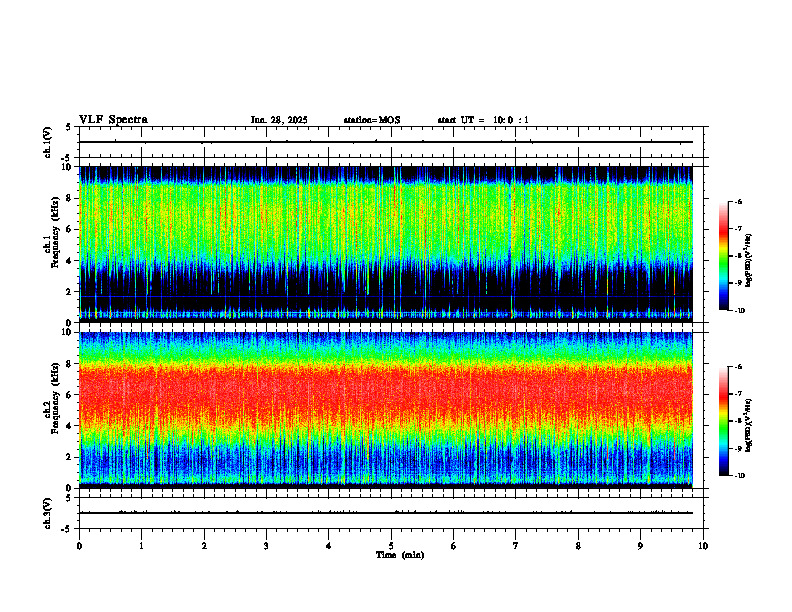Click the "-6" label on ch.2 color scale
The width and height of the screenshot is (792, 612).
738,367
